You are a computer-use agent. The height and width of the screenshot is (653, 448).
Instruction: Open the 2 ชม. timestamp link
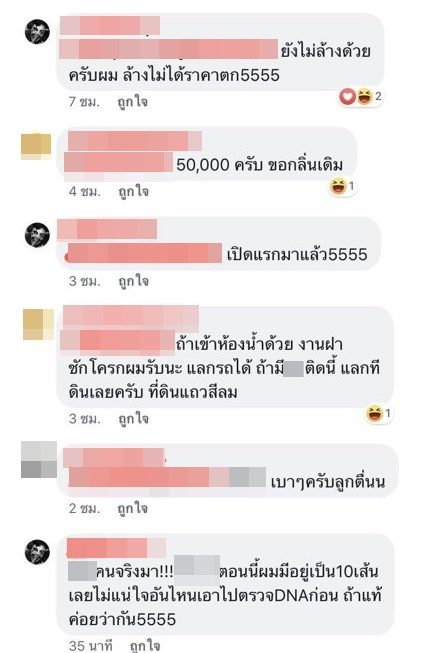[x=85, y=508]
